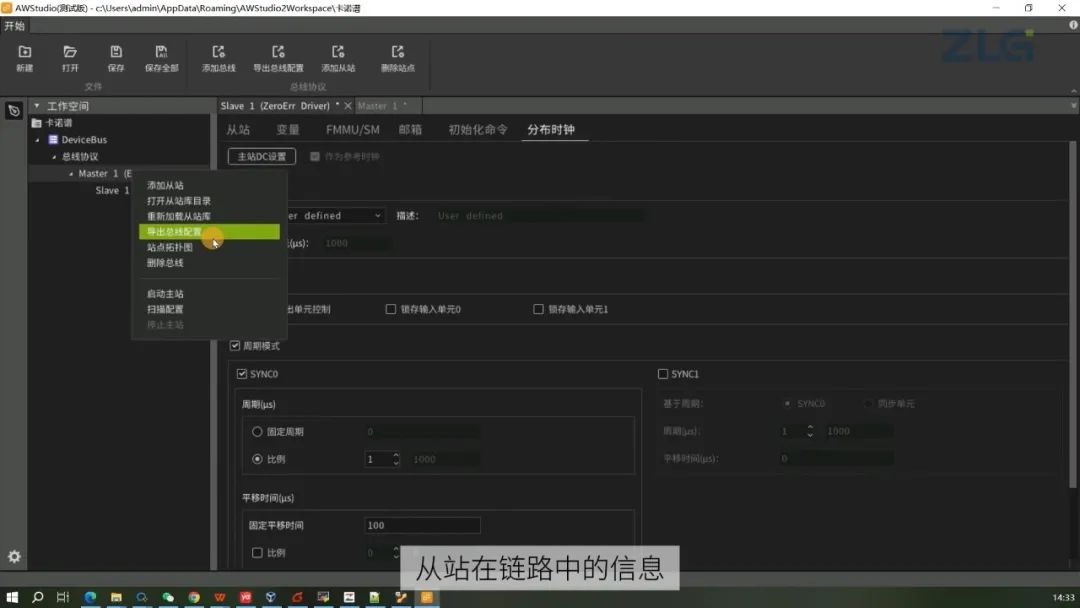This screenshot has height=608, width=1080.
Task: Click the 固定平移时间 input field
Action: (422, 525)
